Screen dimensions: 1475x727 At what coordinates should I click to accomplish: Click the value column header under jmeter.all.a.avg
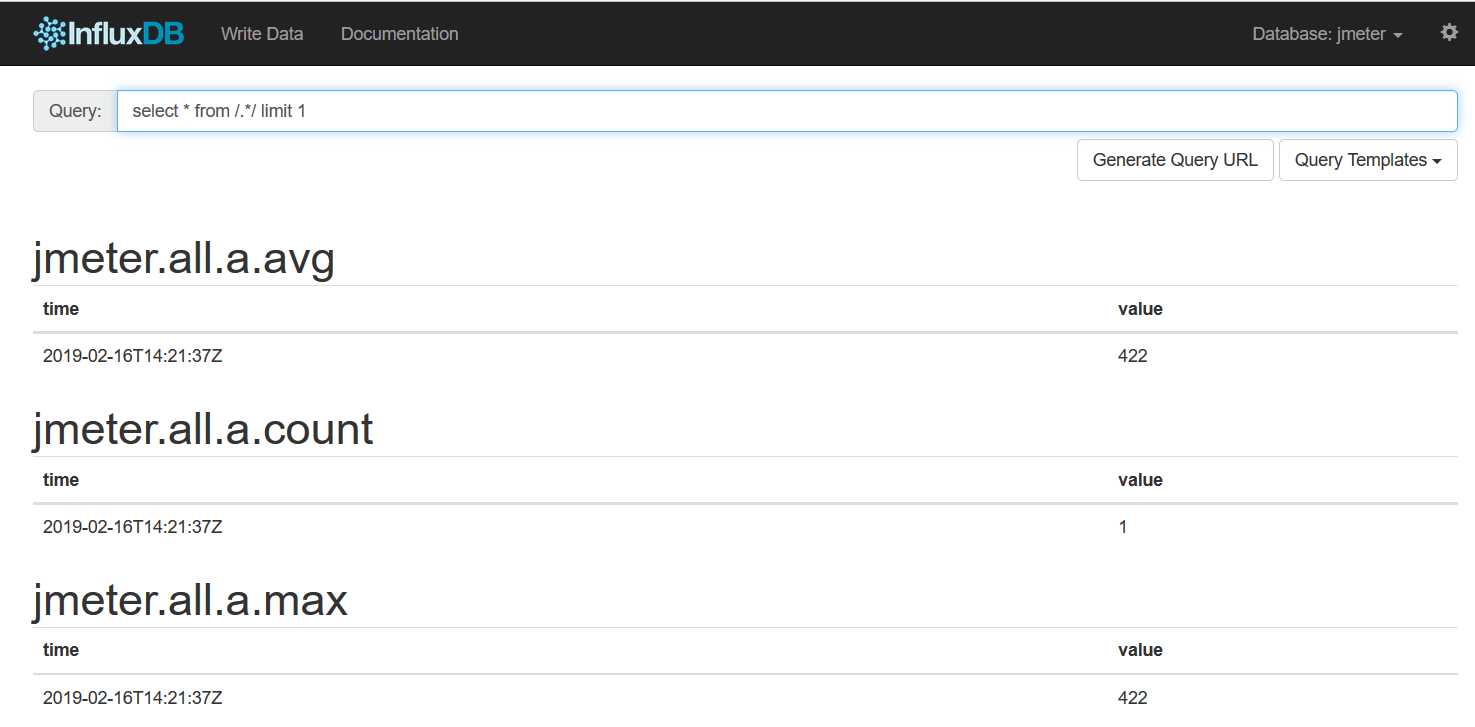point(1140,309)
